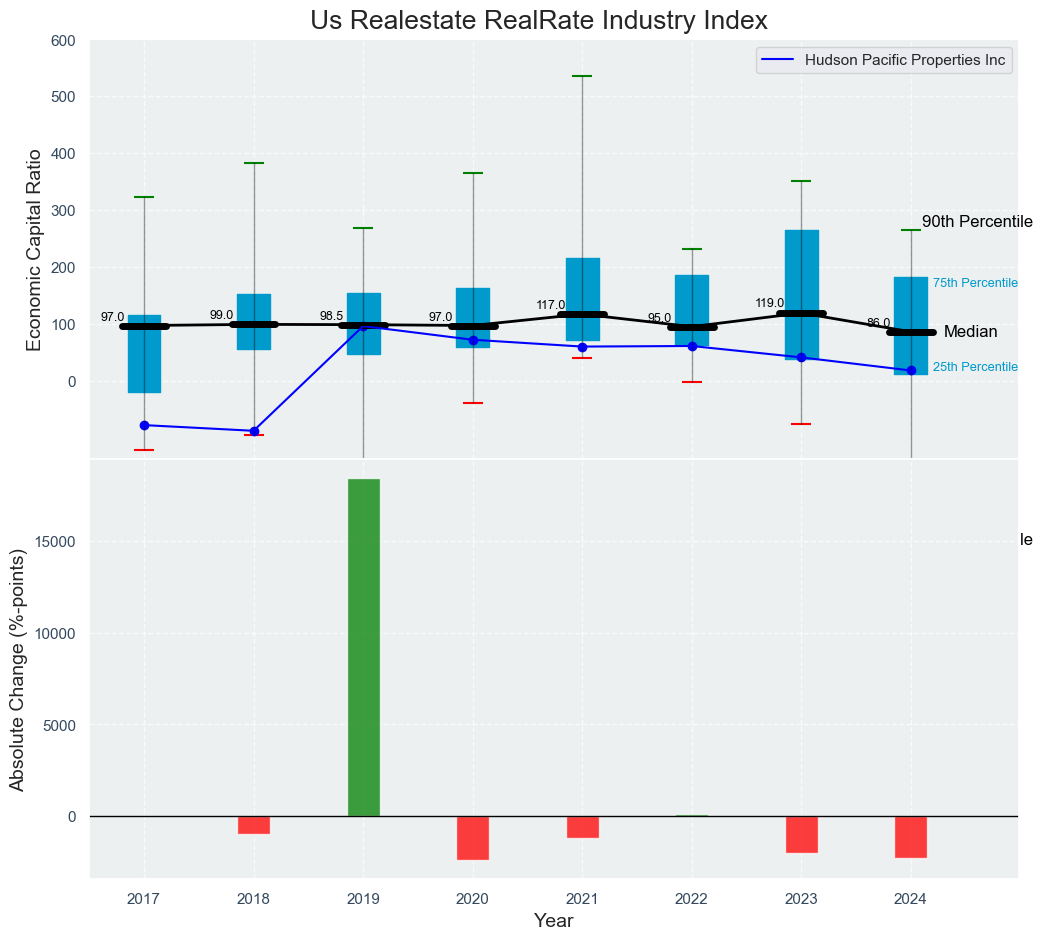Click the Absolute Change (%-points) axis label
The image size is (1042, 940).
[x=17, y=669]
